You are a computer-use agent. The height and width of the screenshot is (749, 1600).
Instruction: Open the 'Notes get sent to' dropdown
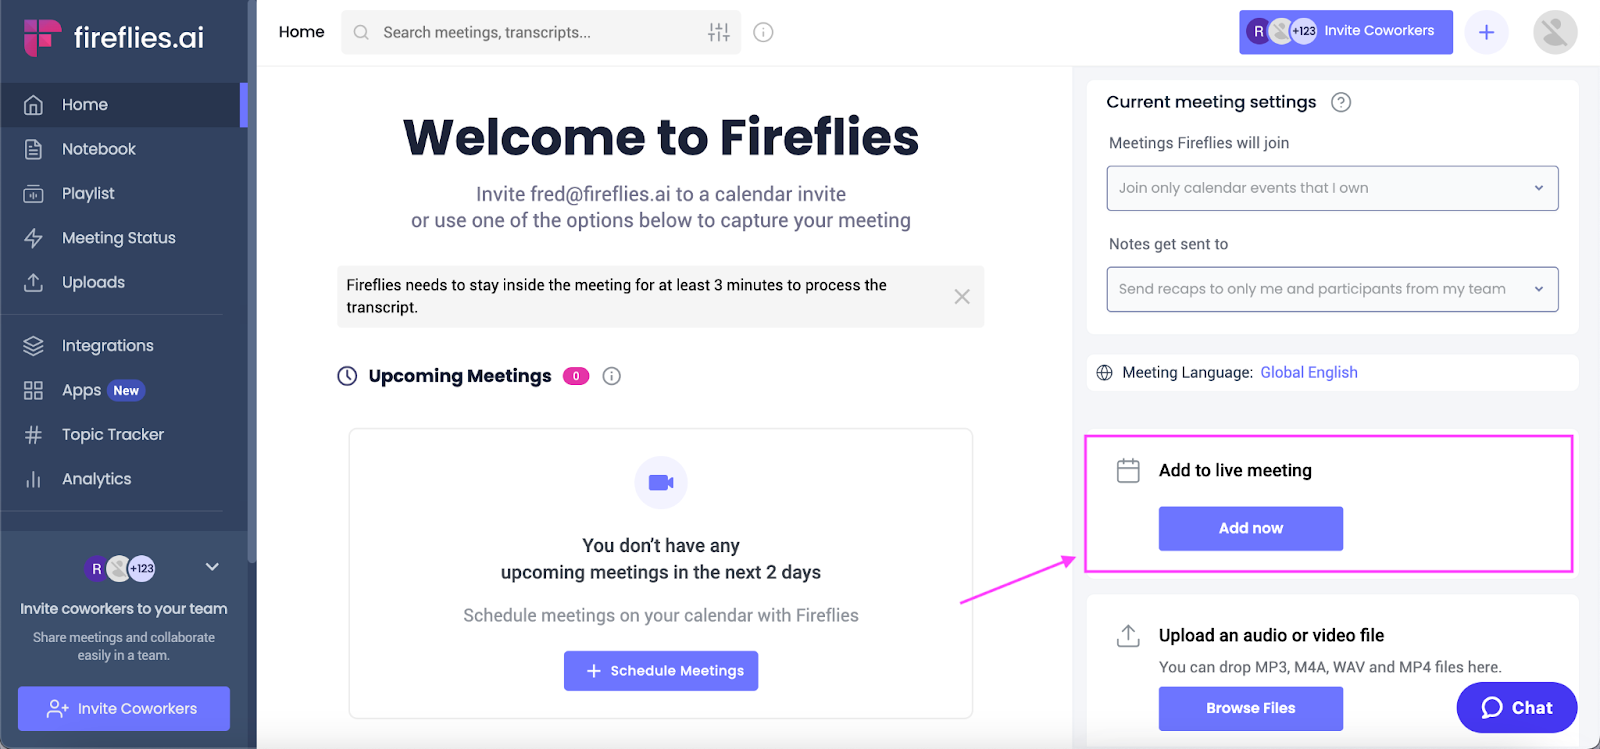pos(1331,289)
